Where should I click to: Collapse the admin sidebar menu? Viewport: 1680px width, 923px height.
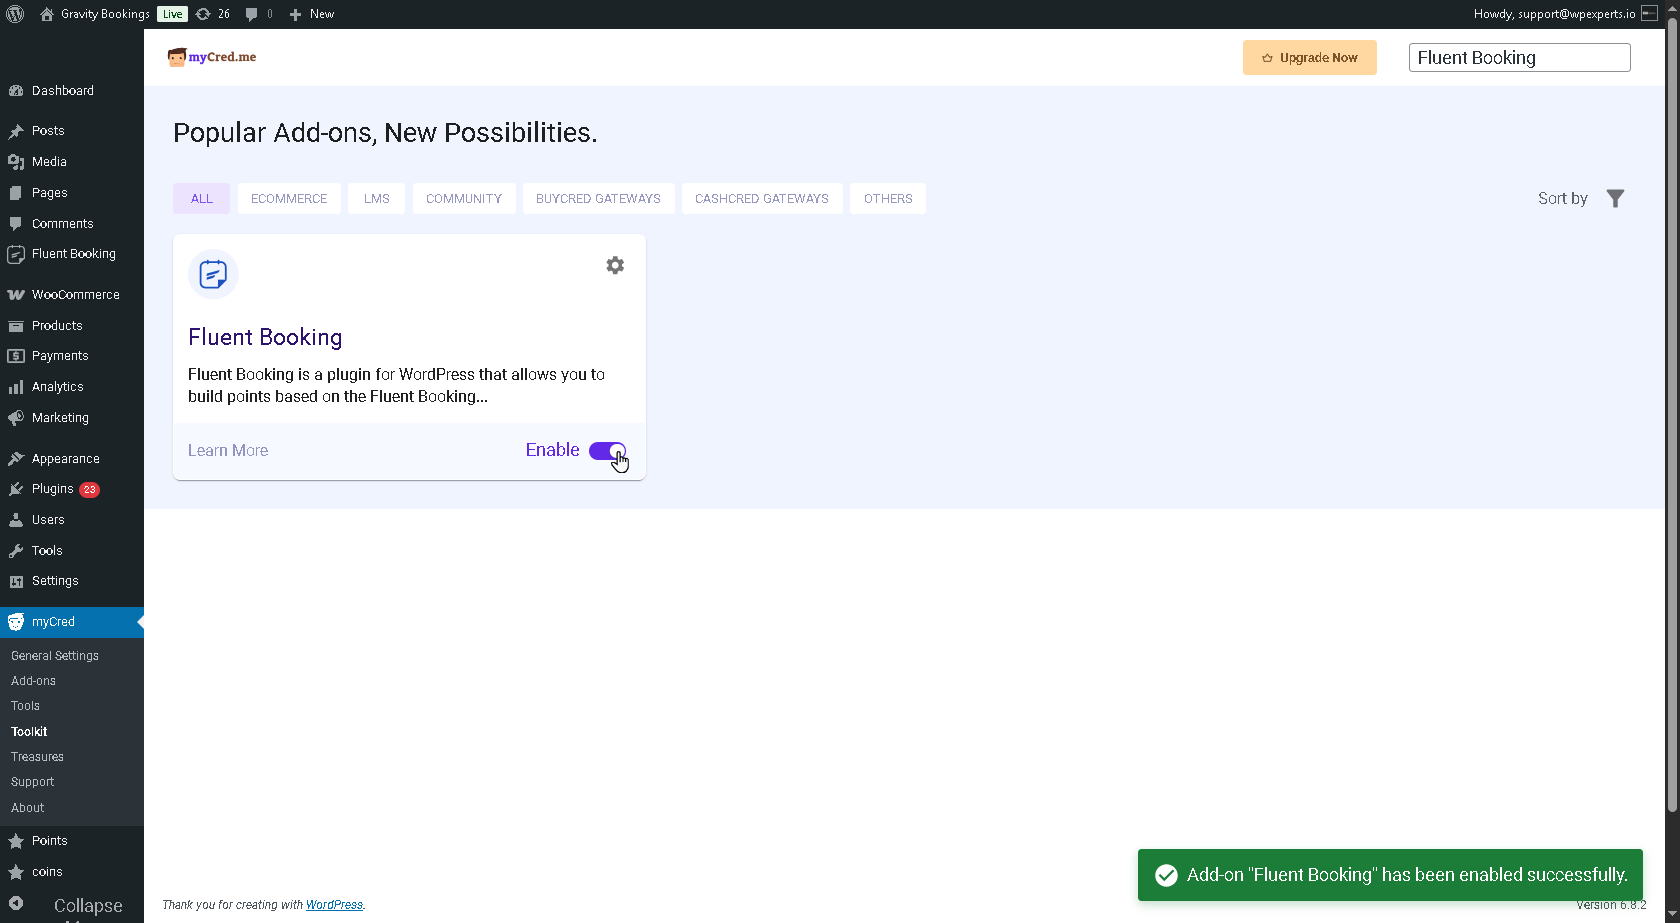point(70,905)
